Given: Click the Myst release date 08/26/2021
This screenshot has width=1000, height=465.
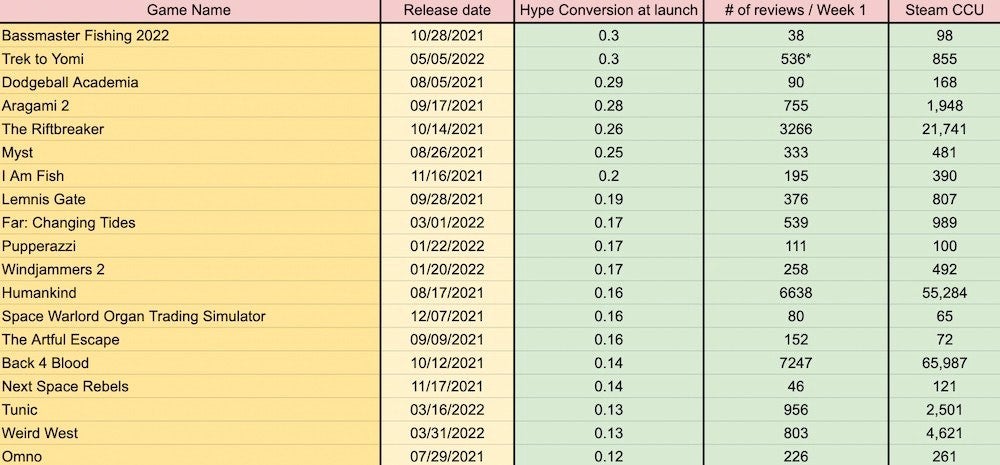Looking at the screenshot, I should [x=447, y=152].
